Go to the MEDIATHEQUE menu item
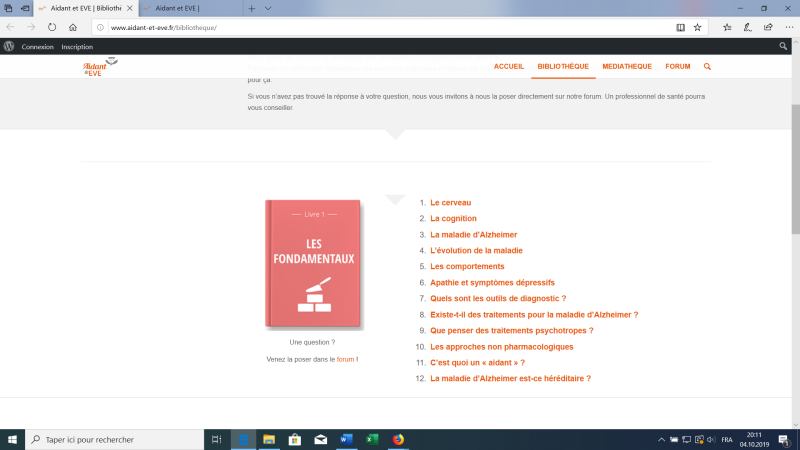 627,66
